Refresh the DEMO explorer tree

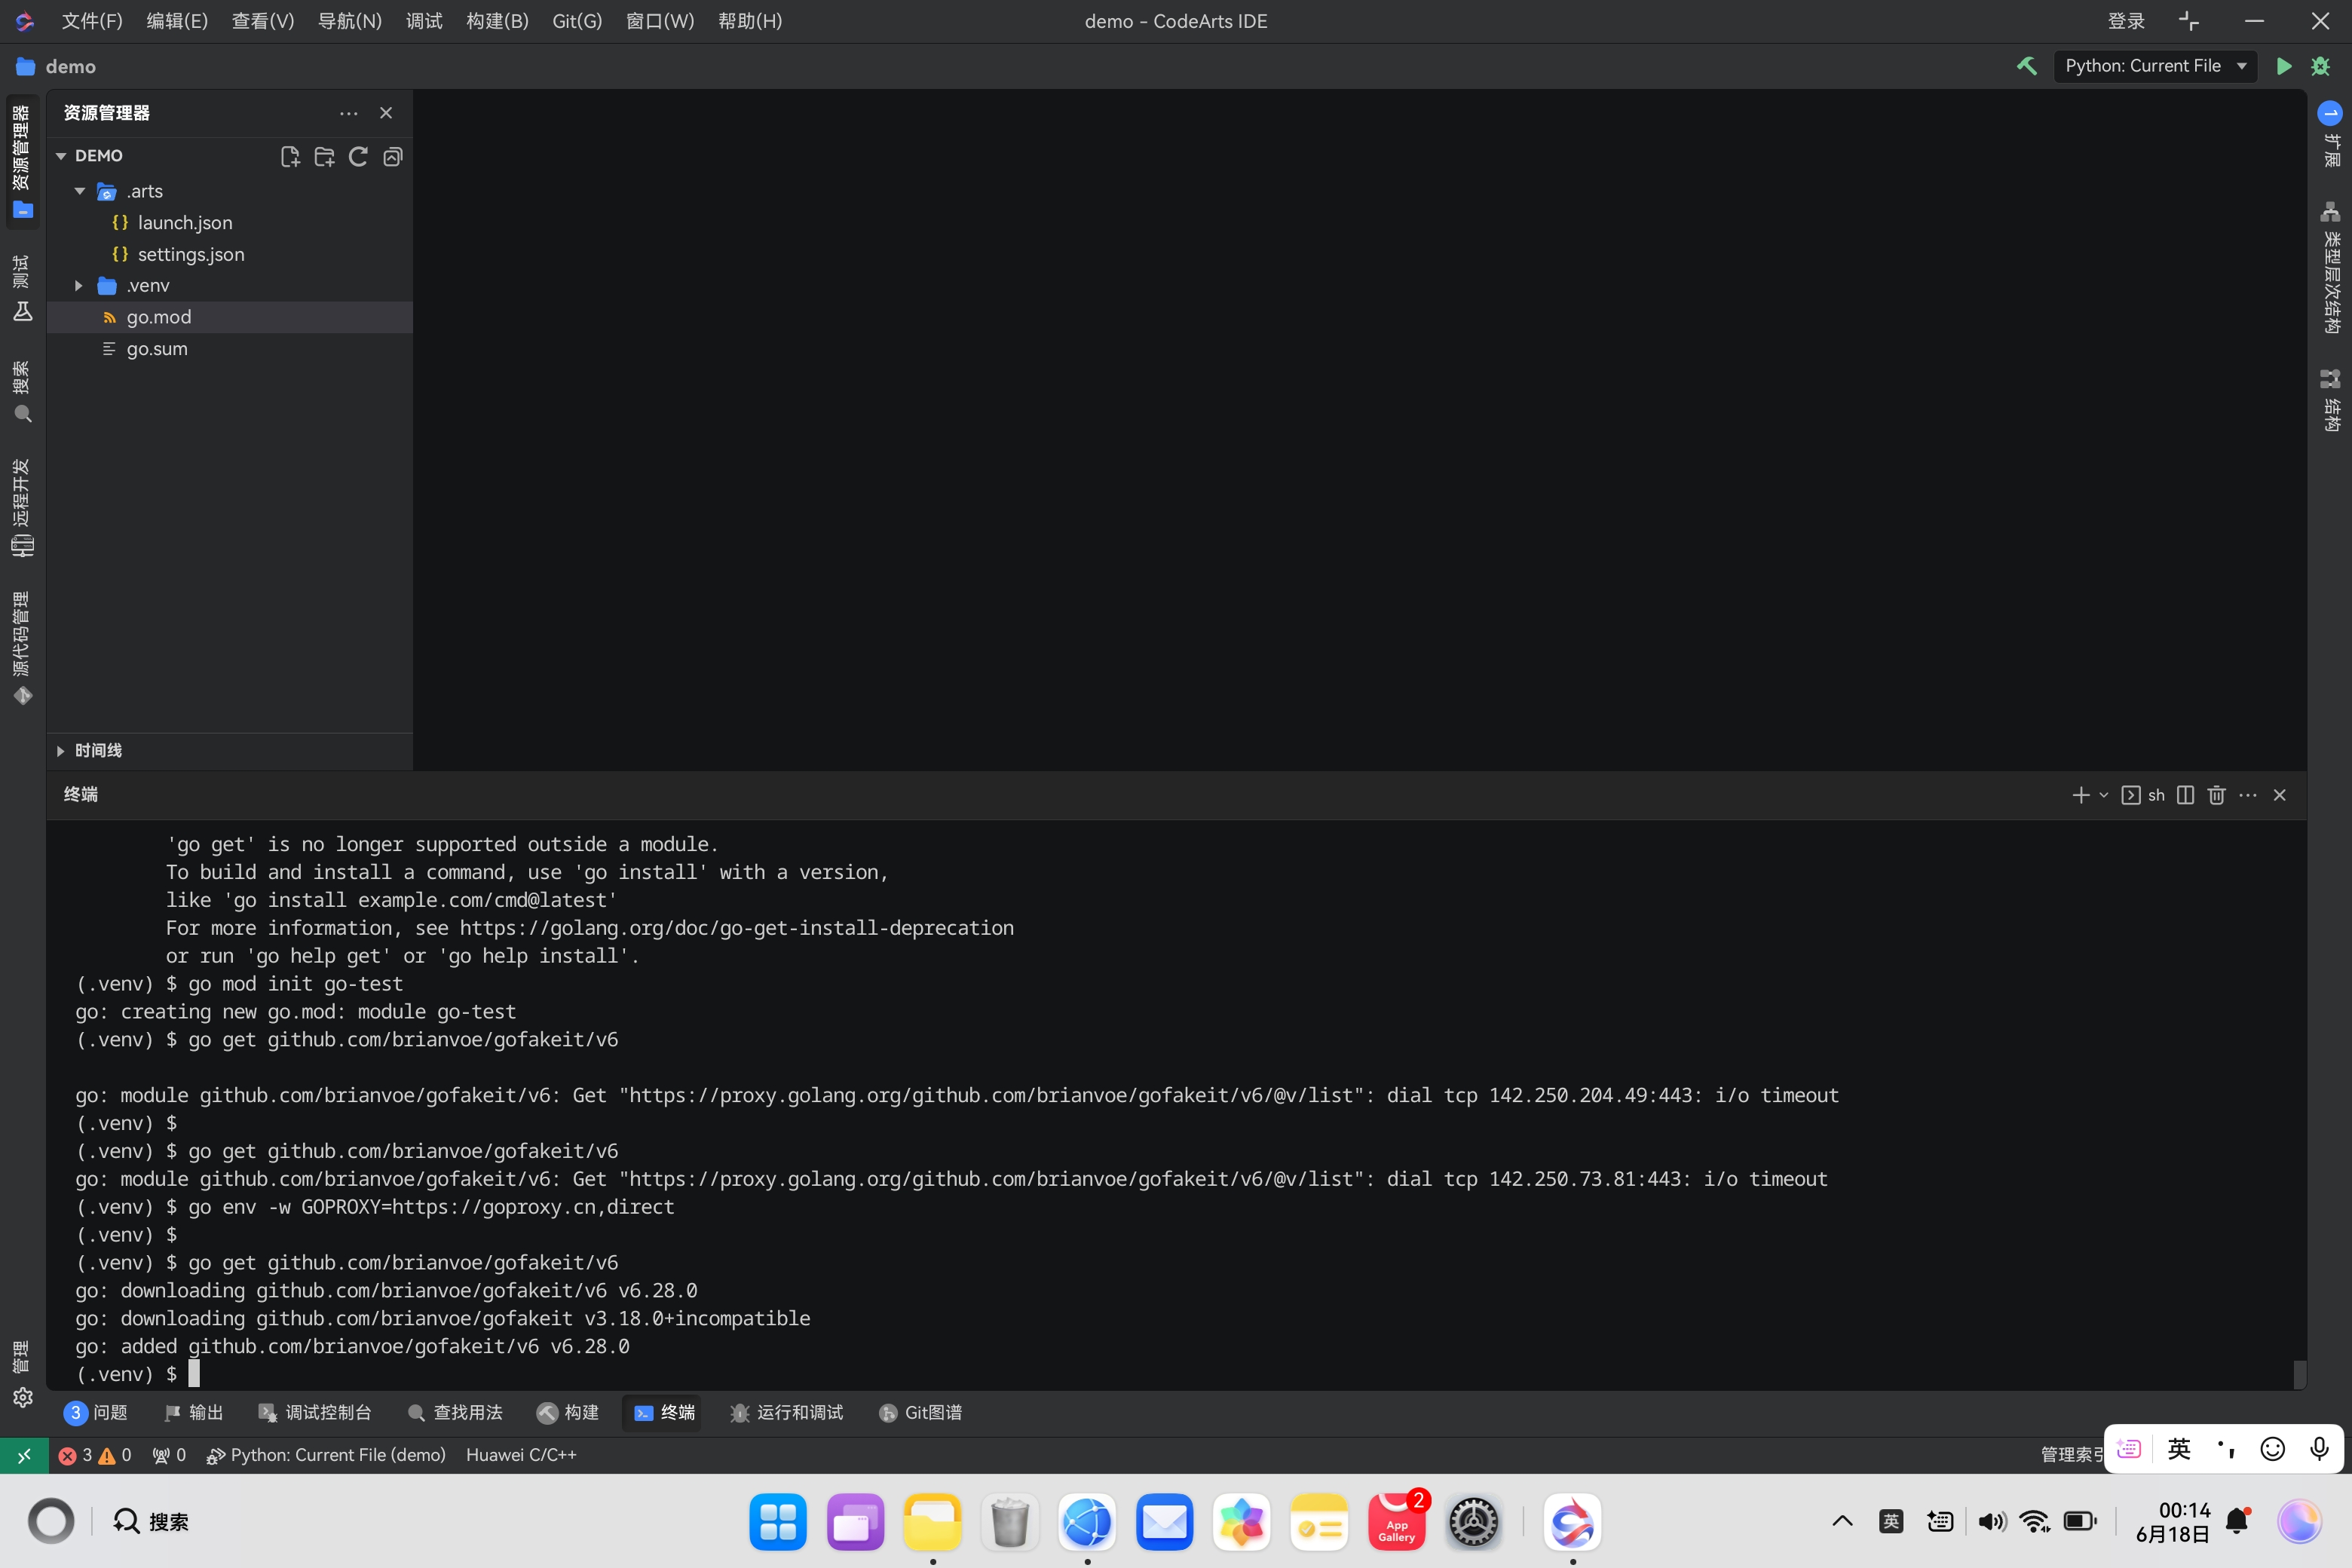358,156
